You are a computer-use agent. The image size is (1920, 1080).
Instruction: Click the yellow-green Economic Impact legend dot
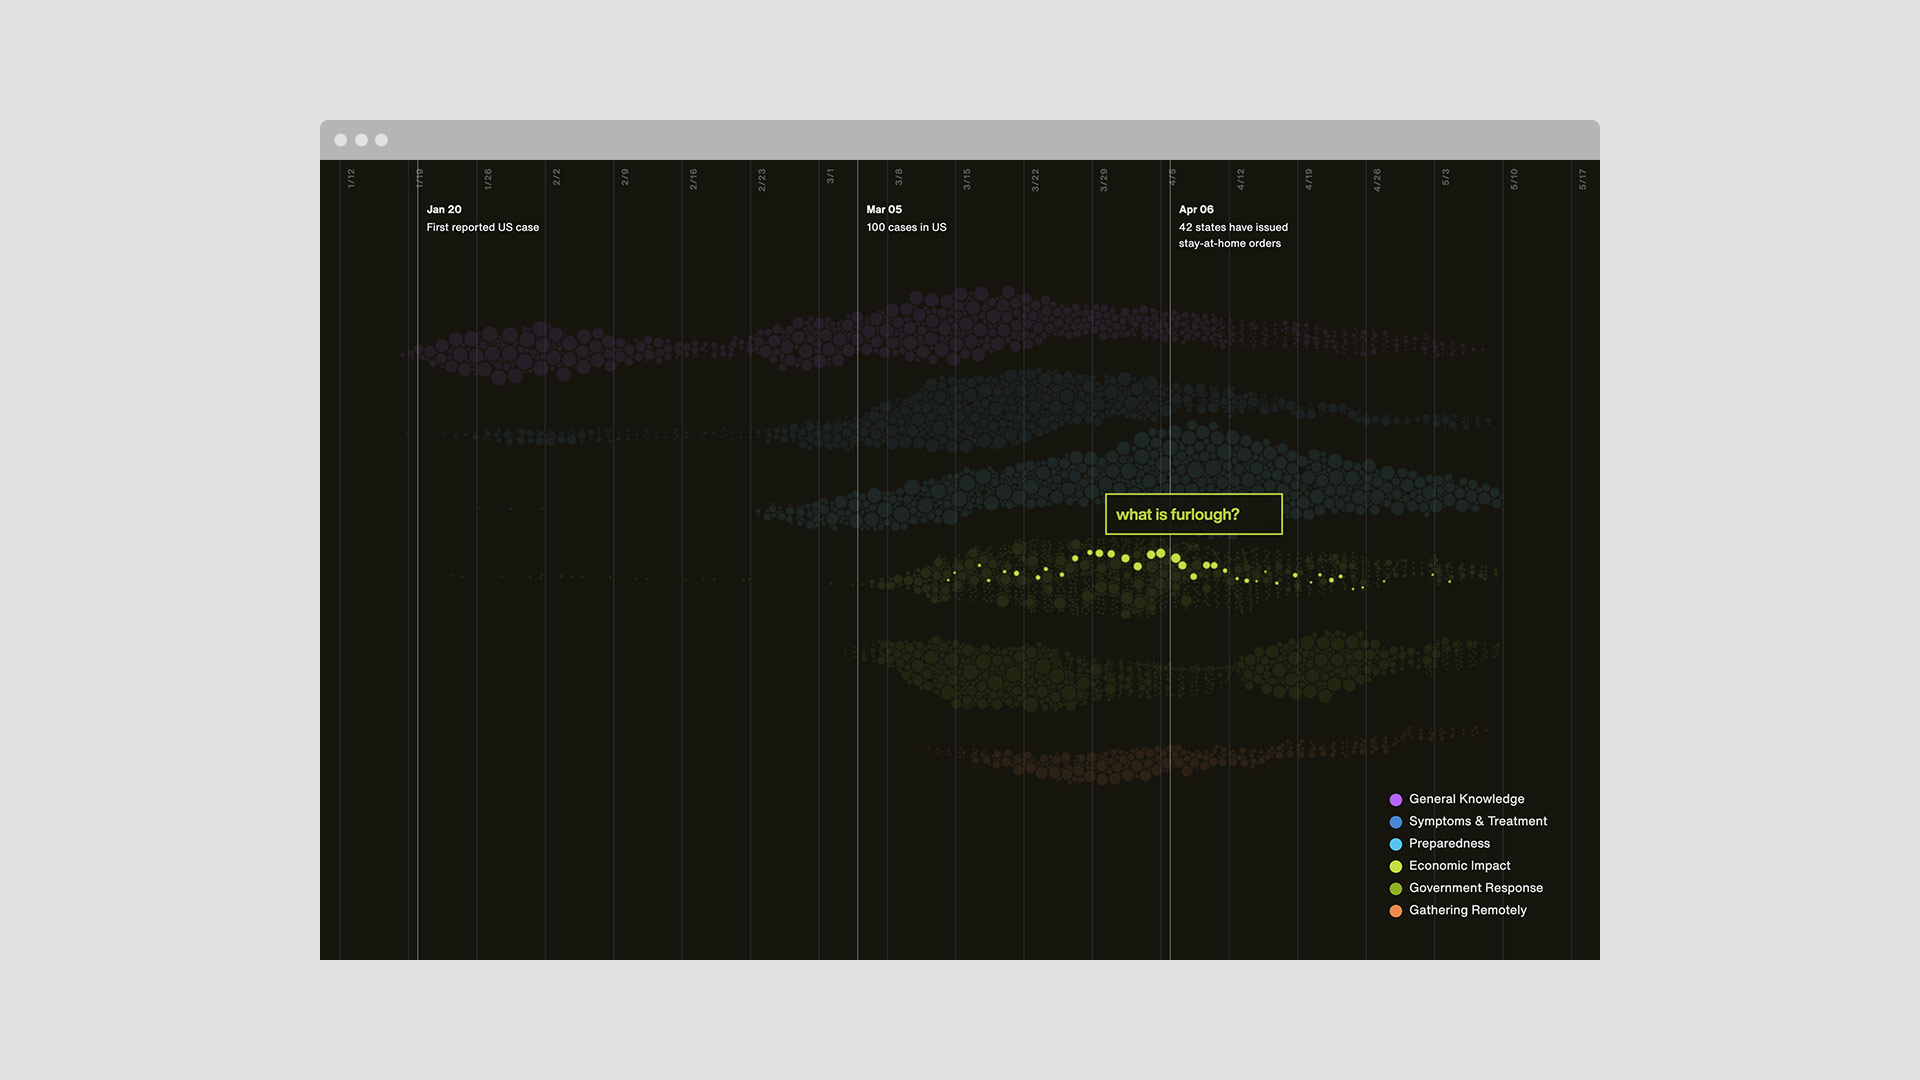[x=1396, y=866]
